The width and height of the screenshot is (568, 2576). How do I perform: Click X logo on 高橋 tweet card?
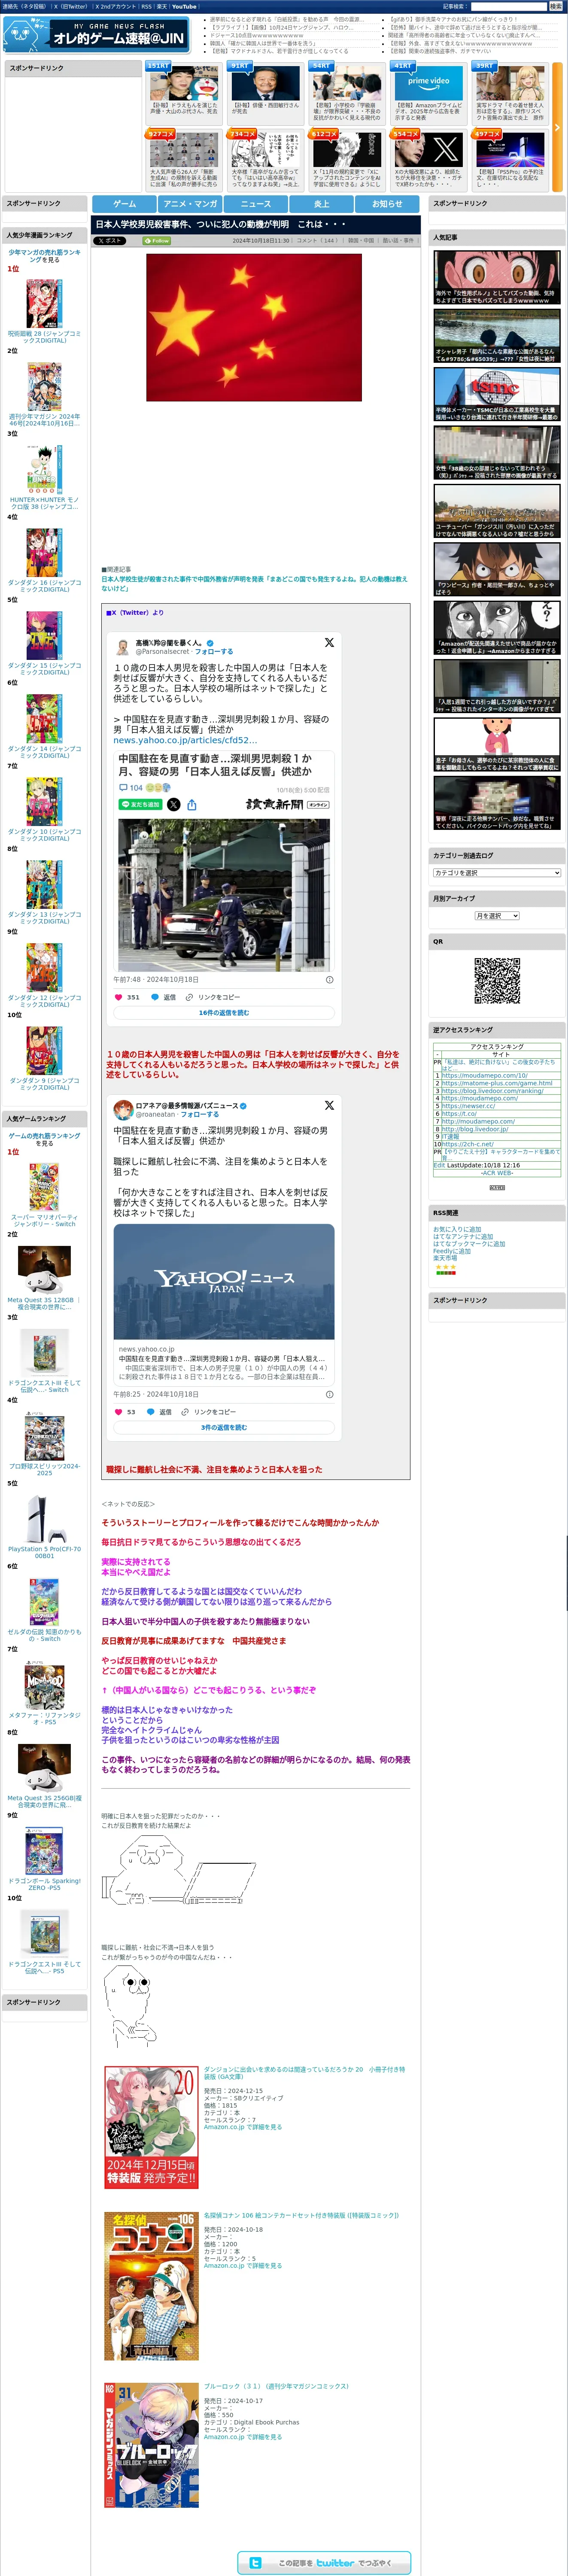(329, 643)
